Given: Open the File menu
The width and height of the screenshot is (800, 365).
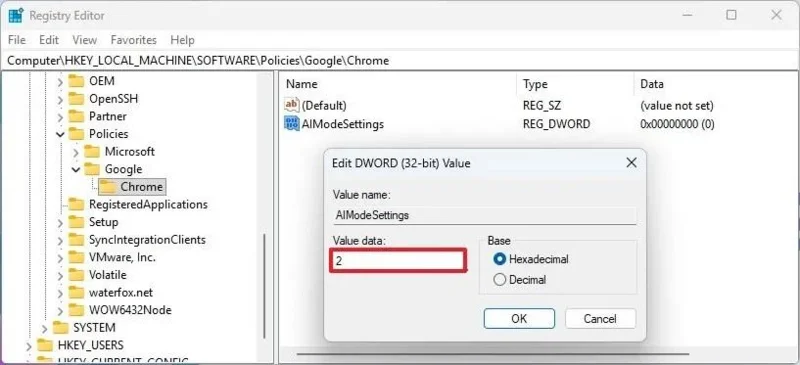Looking at the screenshot, I should pyautogui.click(x=17, y=40).
